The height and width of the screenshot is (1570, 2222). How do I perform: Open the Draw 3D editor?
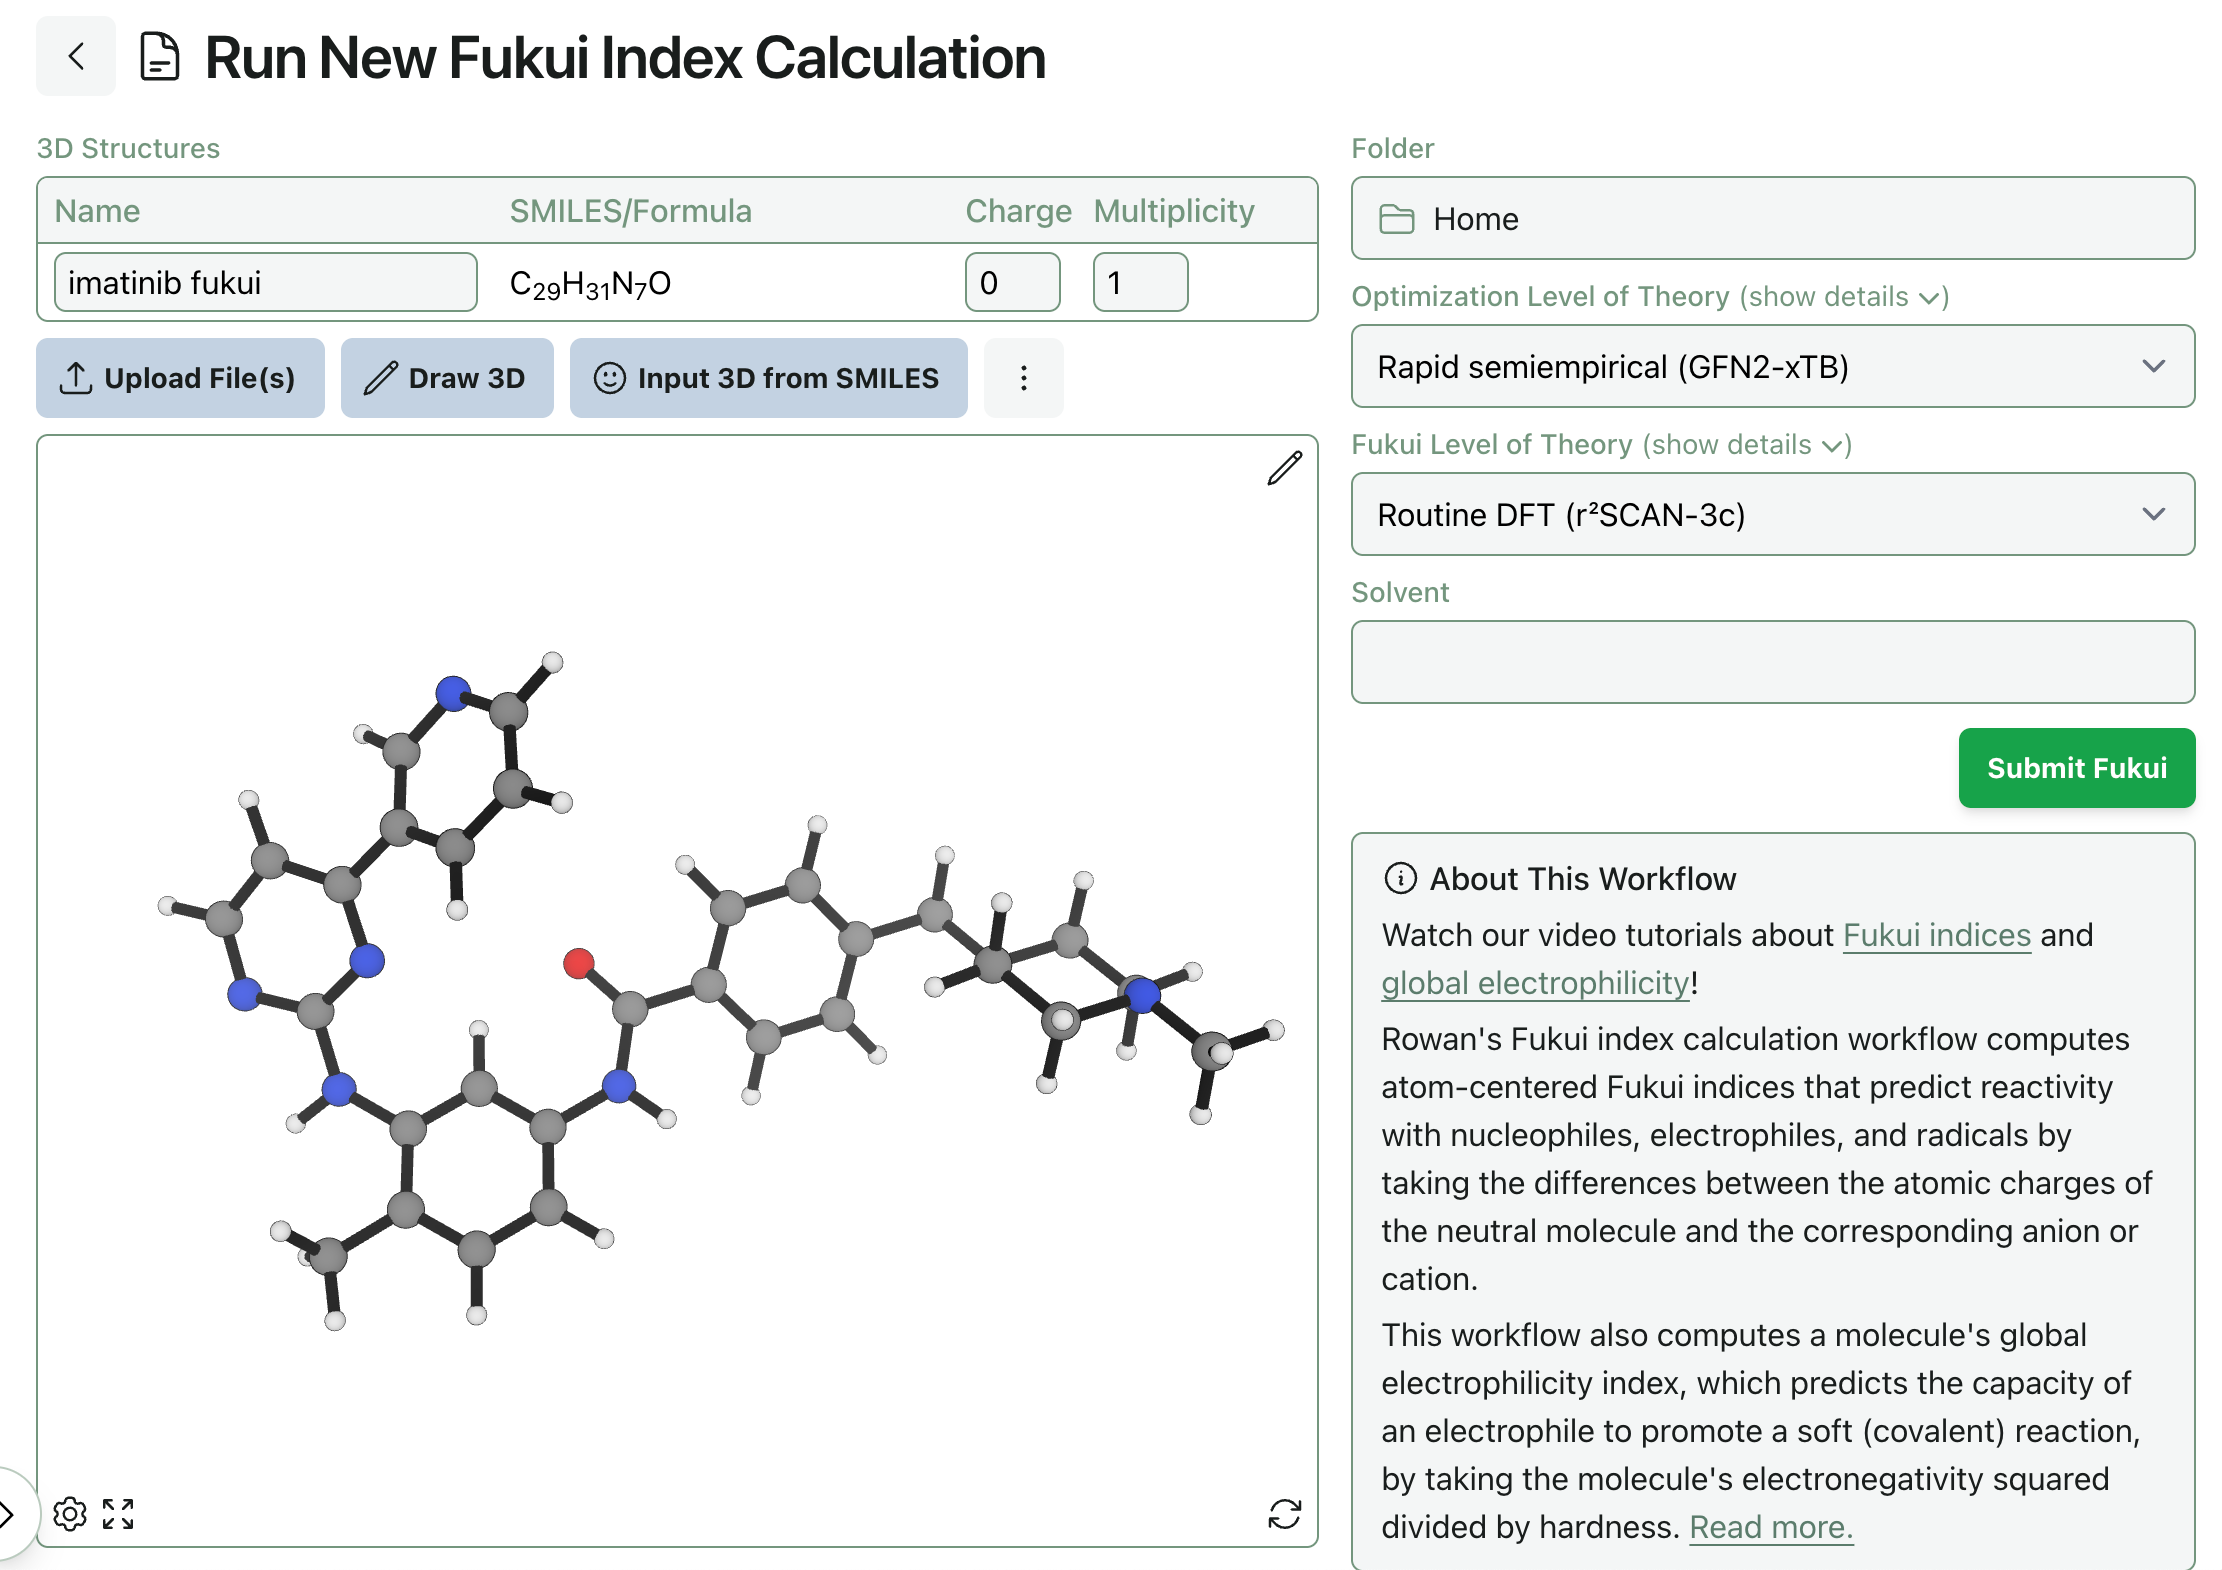click(x=447, y=378)
